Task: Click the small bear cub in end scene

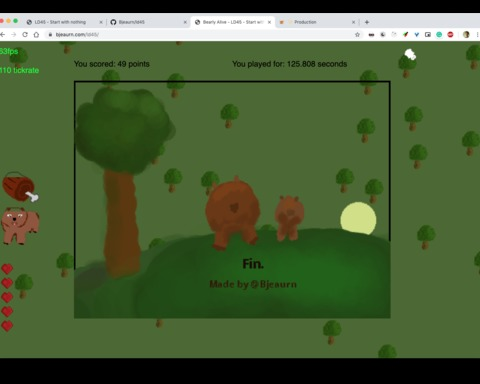Action: pos(289,218)
